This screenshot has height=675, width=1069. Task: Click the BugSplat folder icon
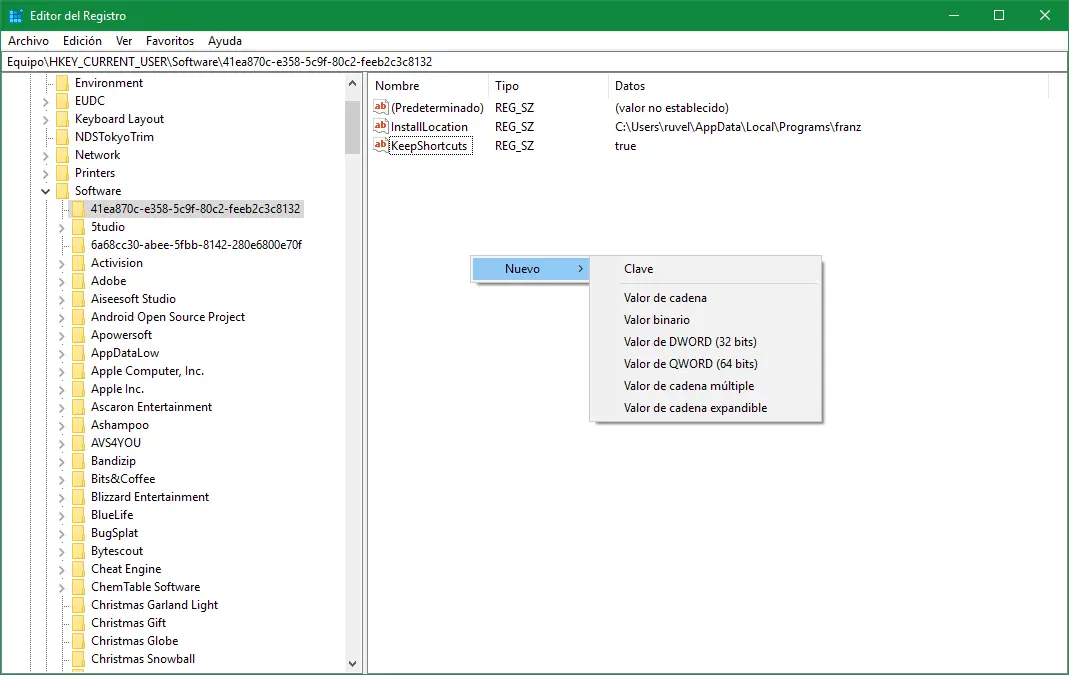pos(78,533)
